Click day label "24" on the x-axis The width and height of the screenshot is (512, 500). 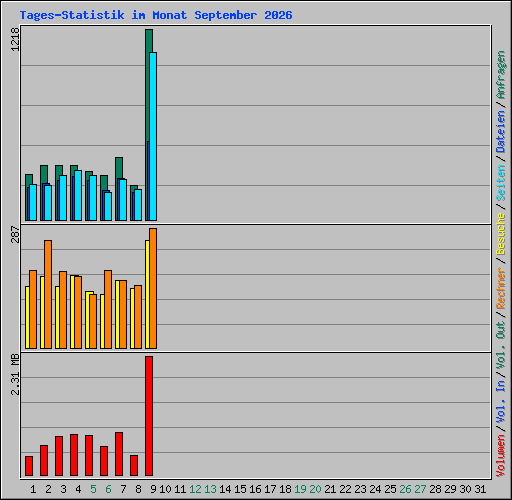(x=375, y=489)
